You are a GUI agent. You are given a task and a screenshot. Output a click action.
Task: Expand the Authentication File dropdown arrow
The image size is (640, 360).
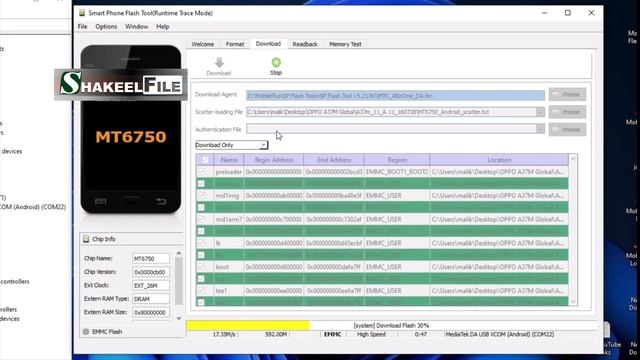[x=540, y=129]
